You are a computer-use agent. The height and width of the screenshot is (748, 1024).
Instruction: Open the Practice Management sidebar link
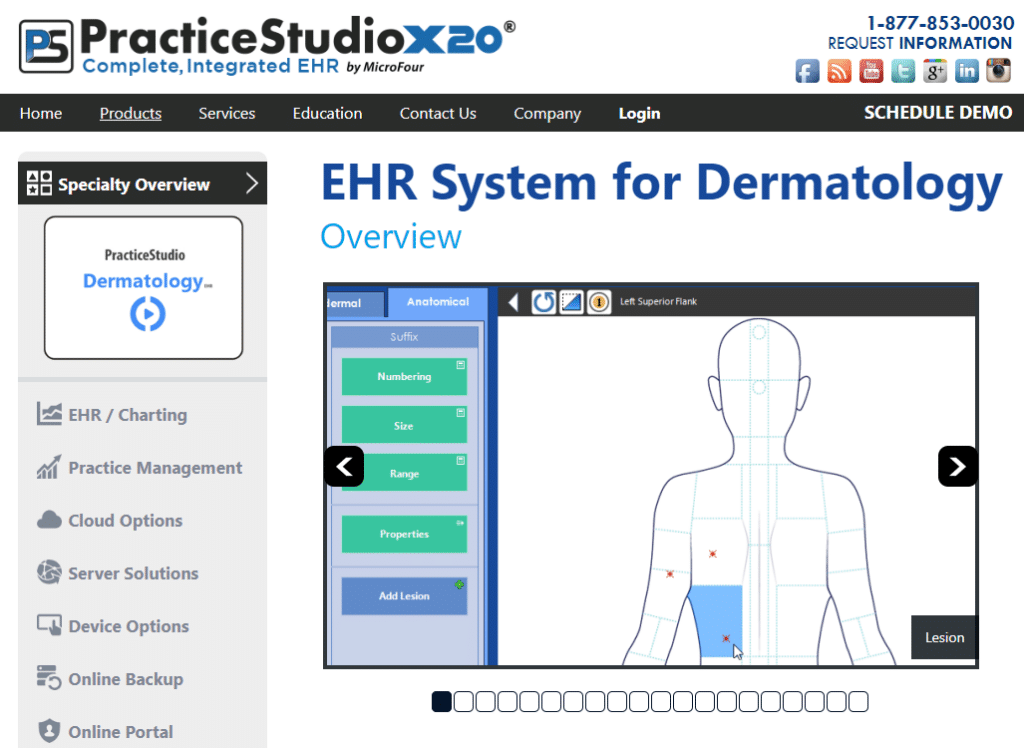(155, 468)
